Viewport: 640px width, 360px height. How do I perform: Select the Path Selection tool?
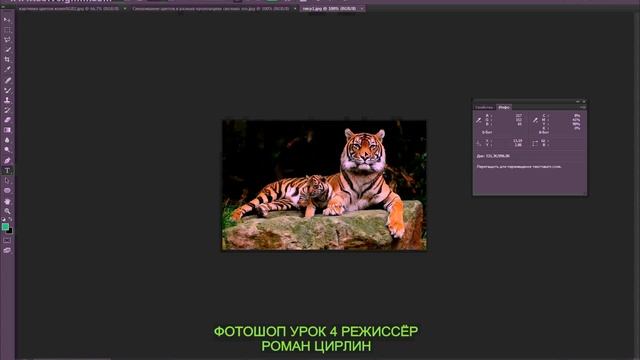(7, 180)
